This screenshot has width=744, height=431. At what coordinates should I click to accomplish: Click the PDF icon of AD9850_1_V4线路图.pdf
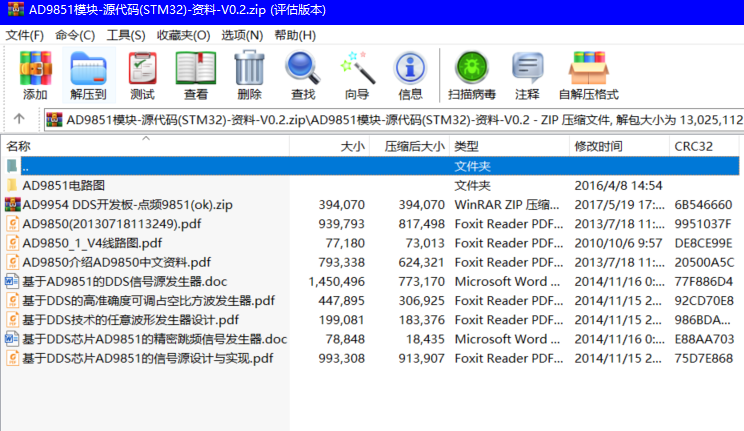12,243
